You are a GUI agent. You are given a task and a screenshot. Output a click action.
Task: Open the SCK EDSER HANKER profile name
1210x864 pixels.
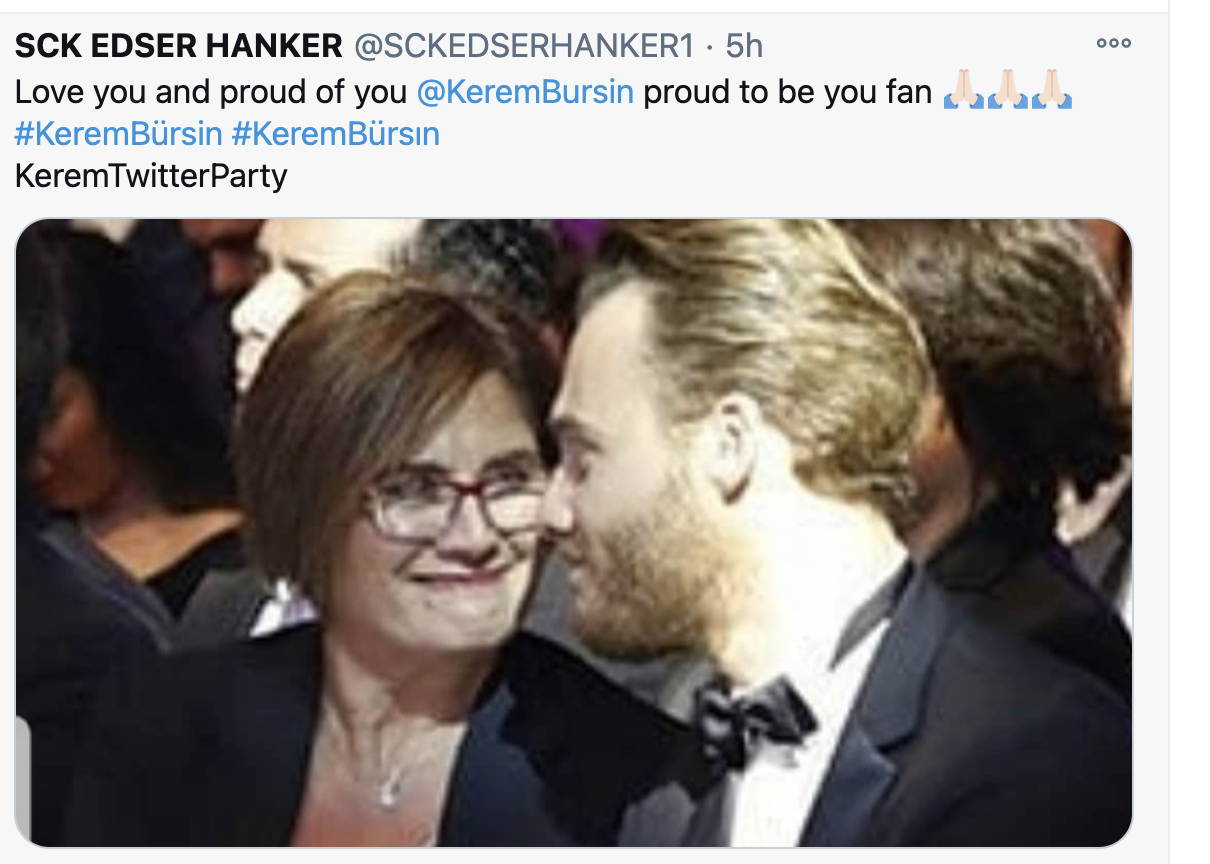click(179, 45)
